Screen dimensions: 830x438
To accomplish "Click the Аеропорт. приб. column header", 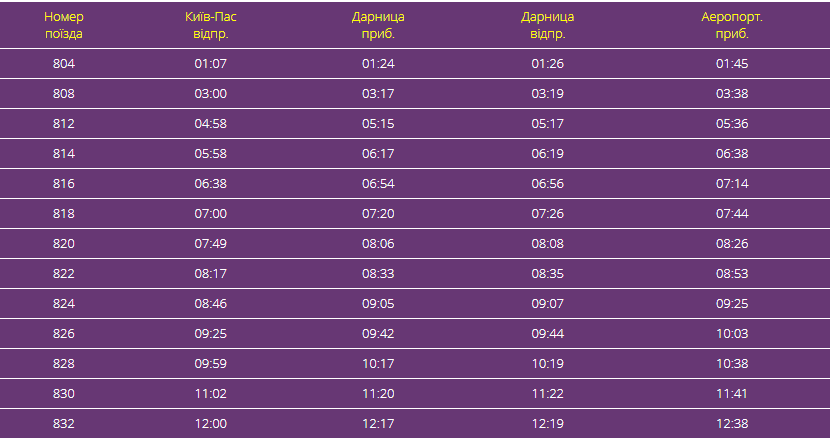I will point(732,25).
